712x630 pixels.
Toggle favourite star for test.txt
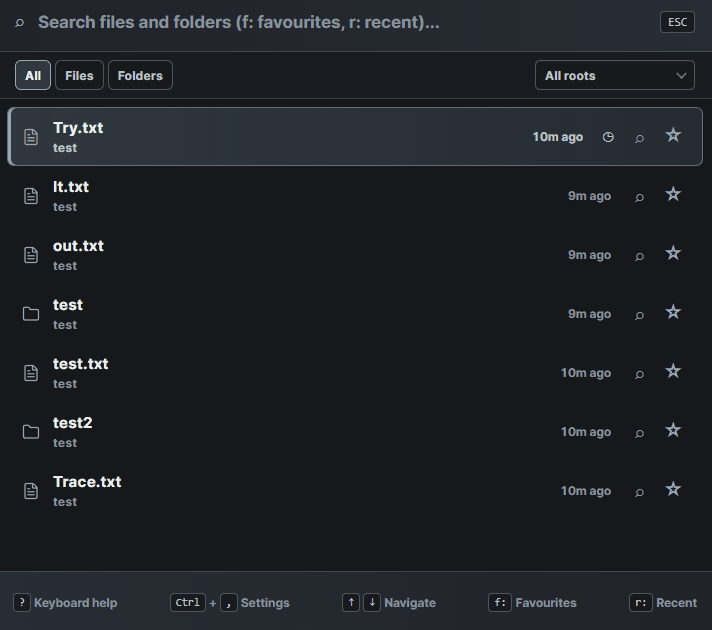click(673, 372)
